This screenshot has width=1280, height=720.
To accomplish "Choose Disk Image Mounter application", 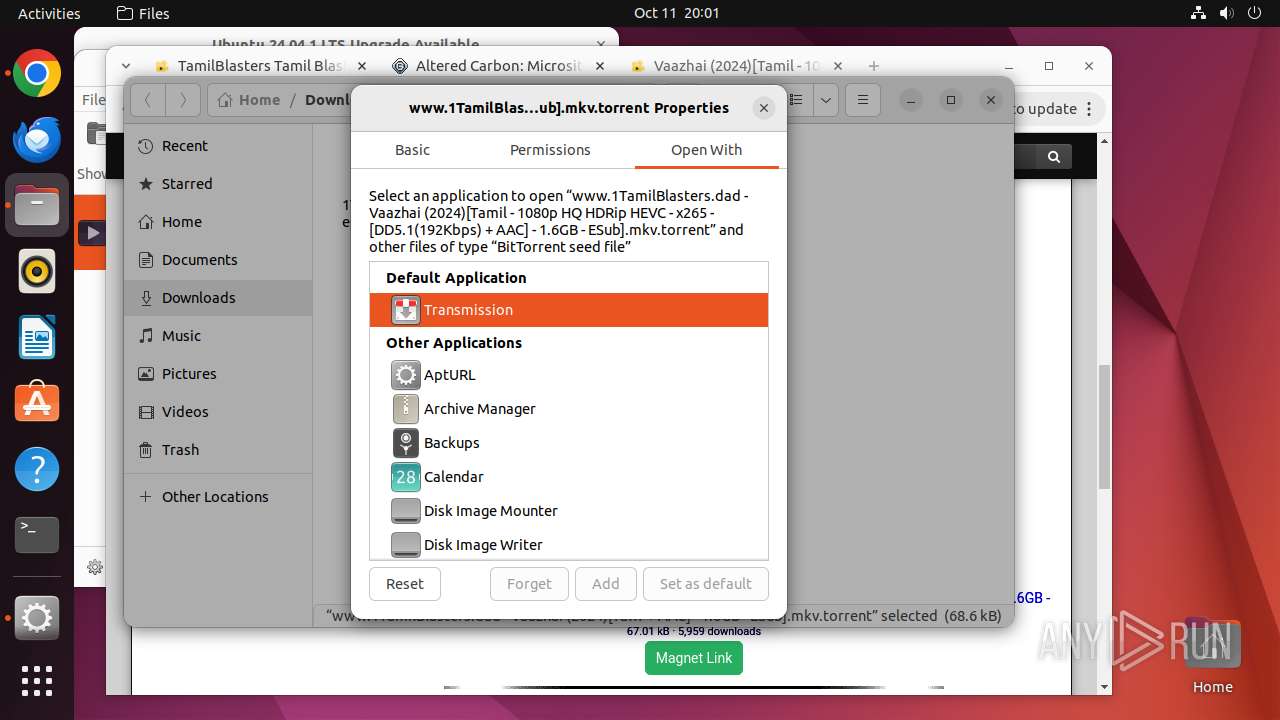I will pyautogui.click(x=569, y=511).
